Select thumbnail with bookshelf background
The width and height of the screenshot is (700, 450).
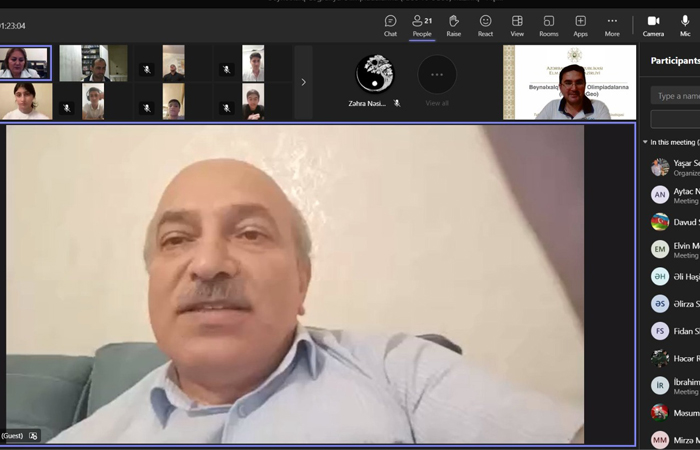click(x=93, y=63)
